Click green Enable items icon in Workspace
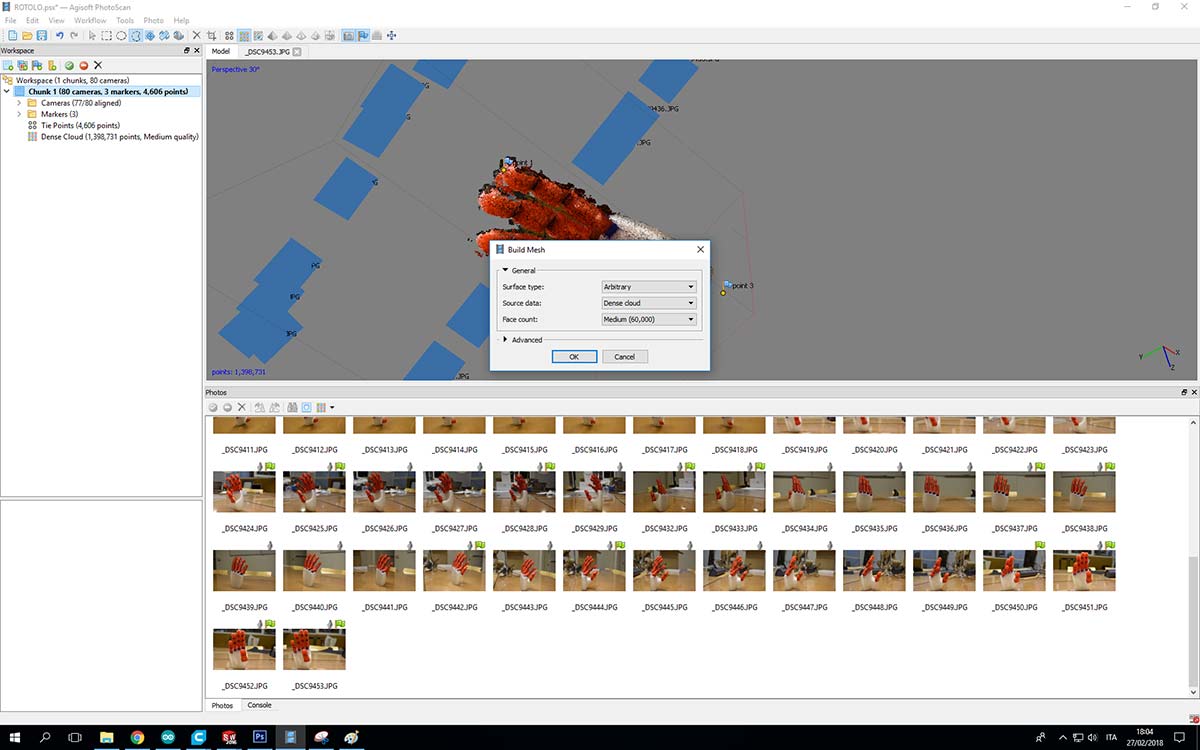This screenshot has width=1200, height=750. pos(69,65)
